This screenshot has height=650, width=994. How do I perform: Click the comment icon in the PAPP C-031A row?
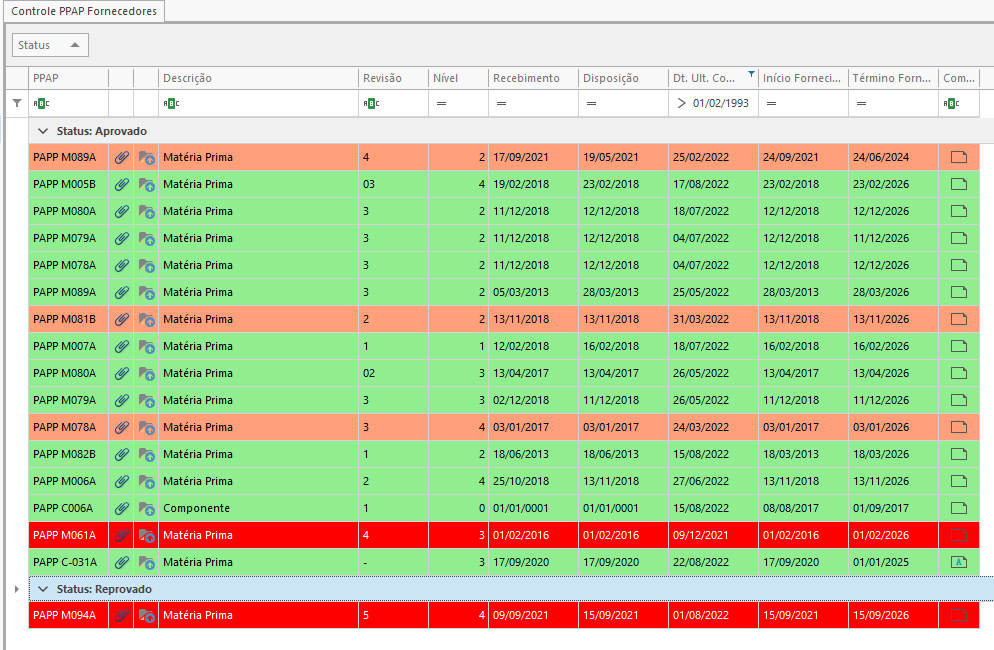pos(958,562)
